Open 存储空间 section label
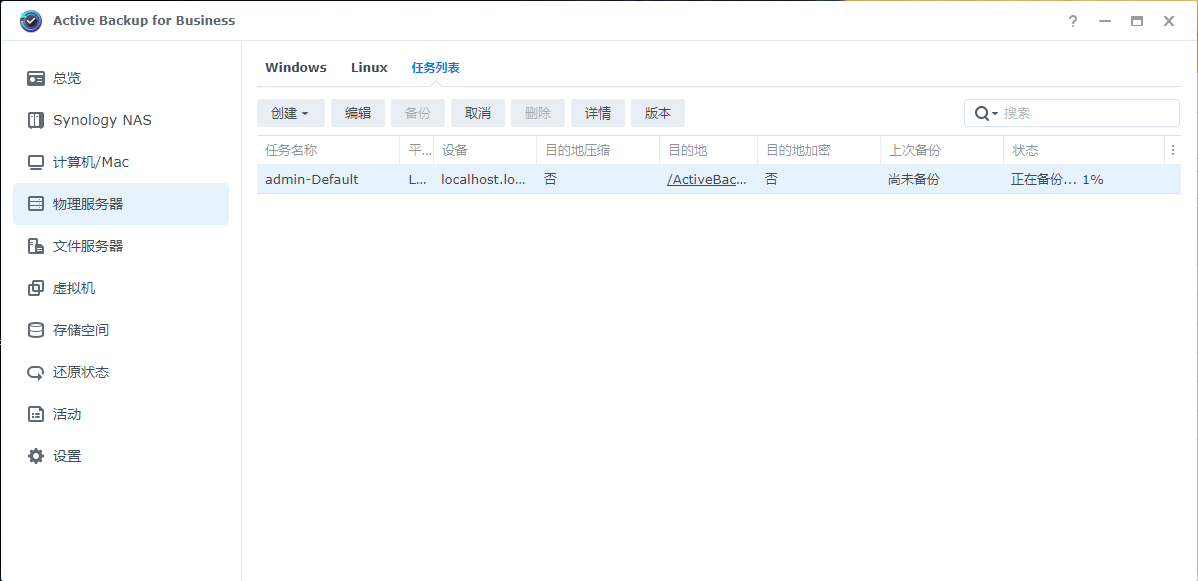The height and width of the screenshot is (581, 1198). coord(81,330)
